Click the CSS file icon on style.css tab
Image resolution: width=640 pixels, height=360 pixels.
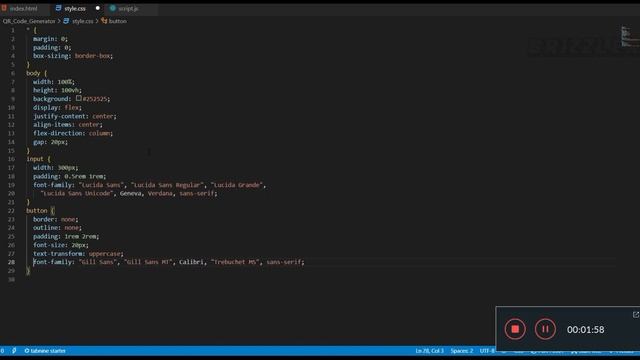point(58,8)
